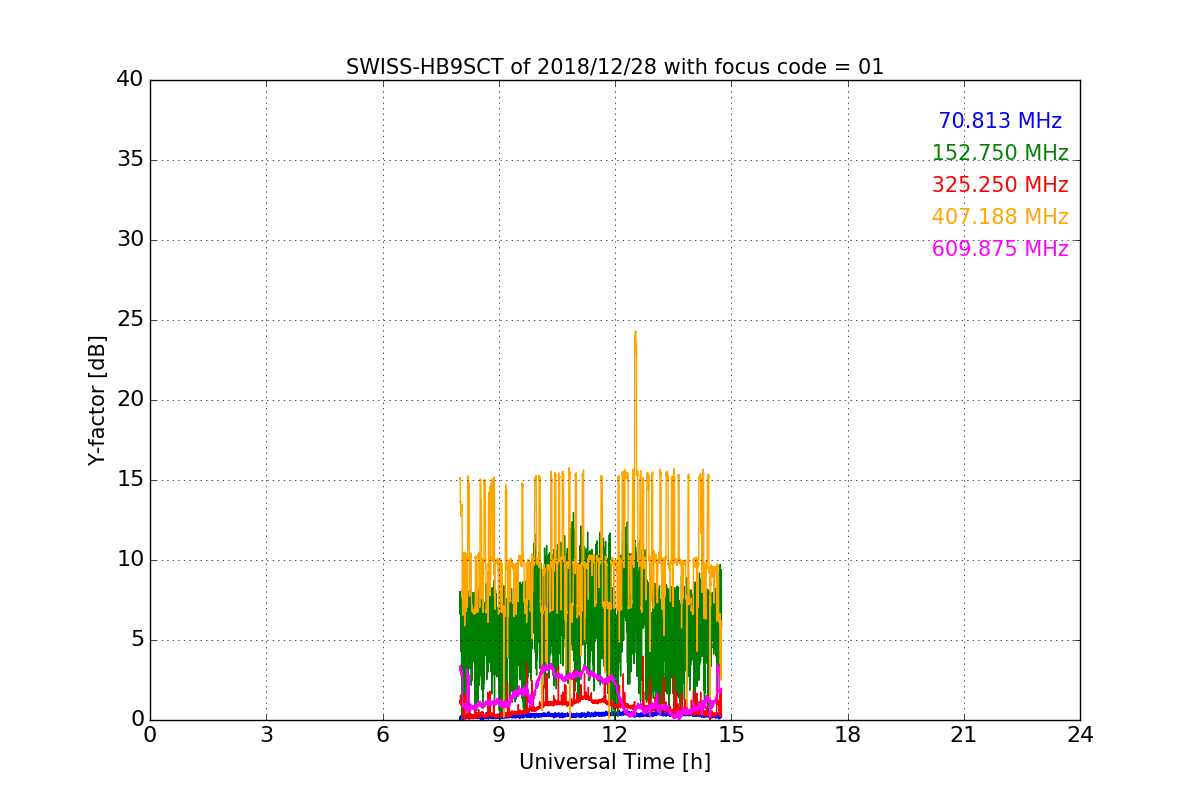
Task: Click the x-axis tick label 18
Action: point(848,734)
